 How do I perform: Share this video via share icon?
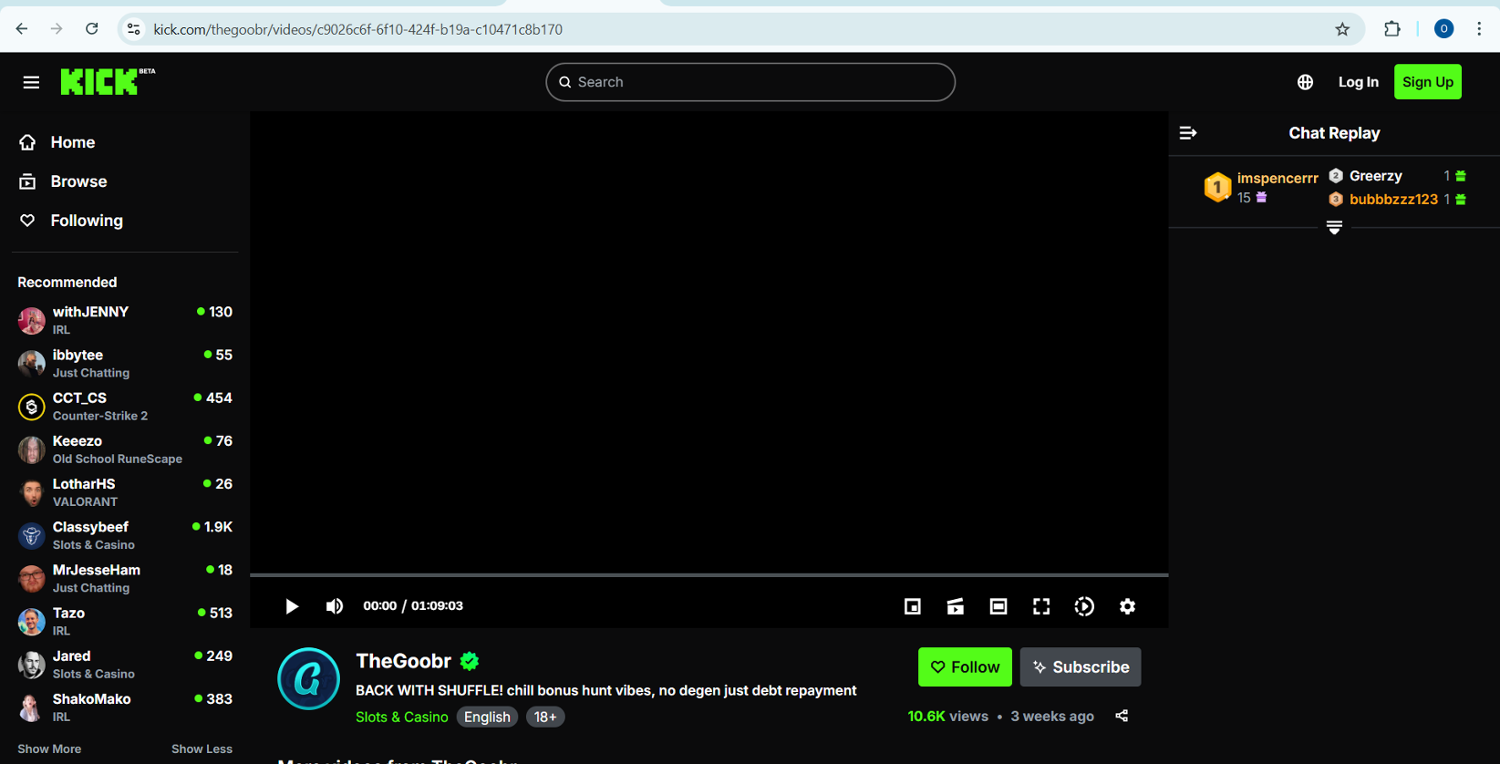[1122, 716]
